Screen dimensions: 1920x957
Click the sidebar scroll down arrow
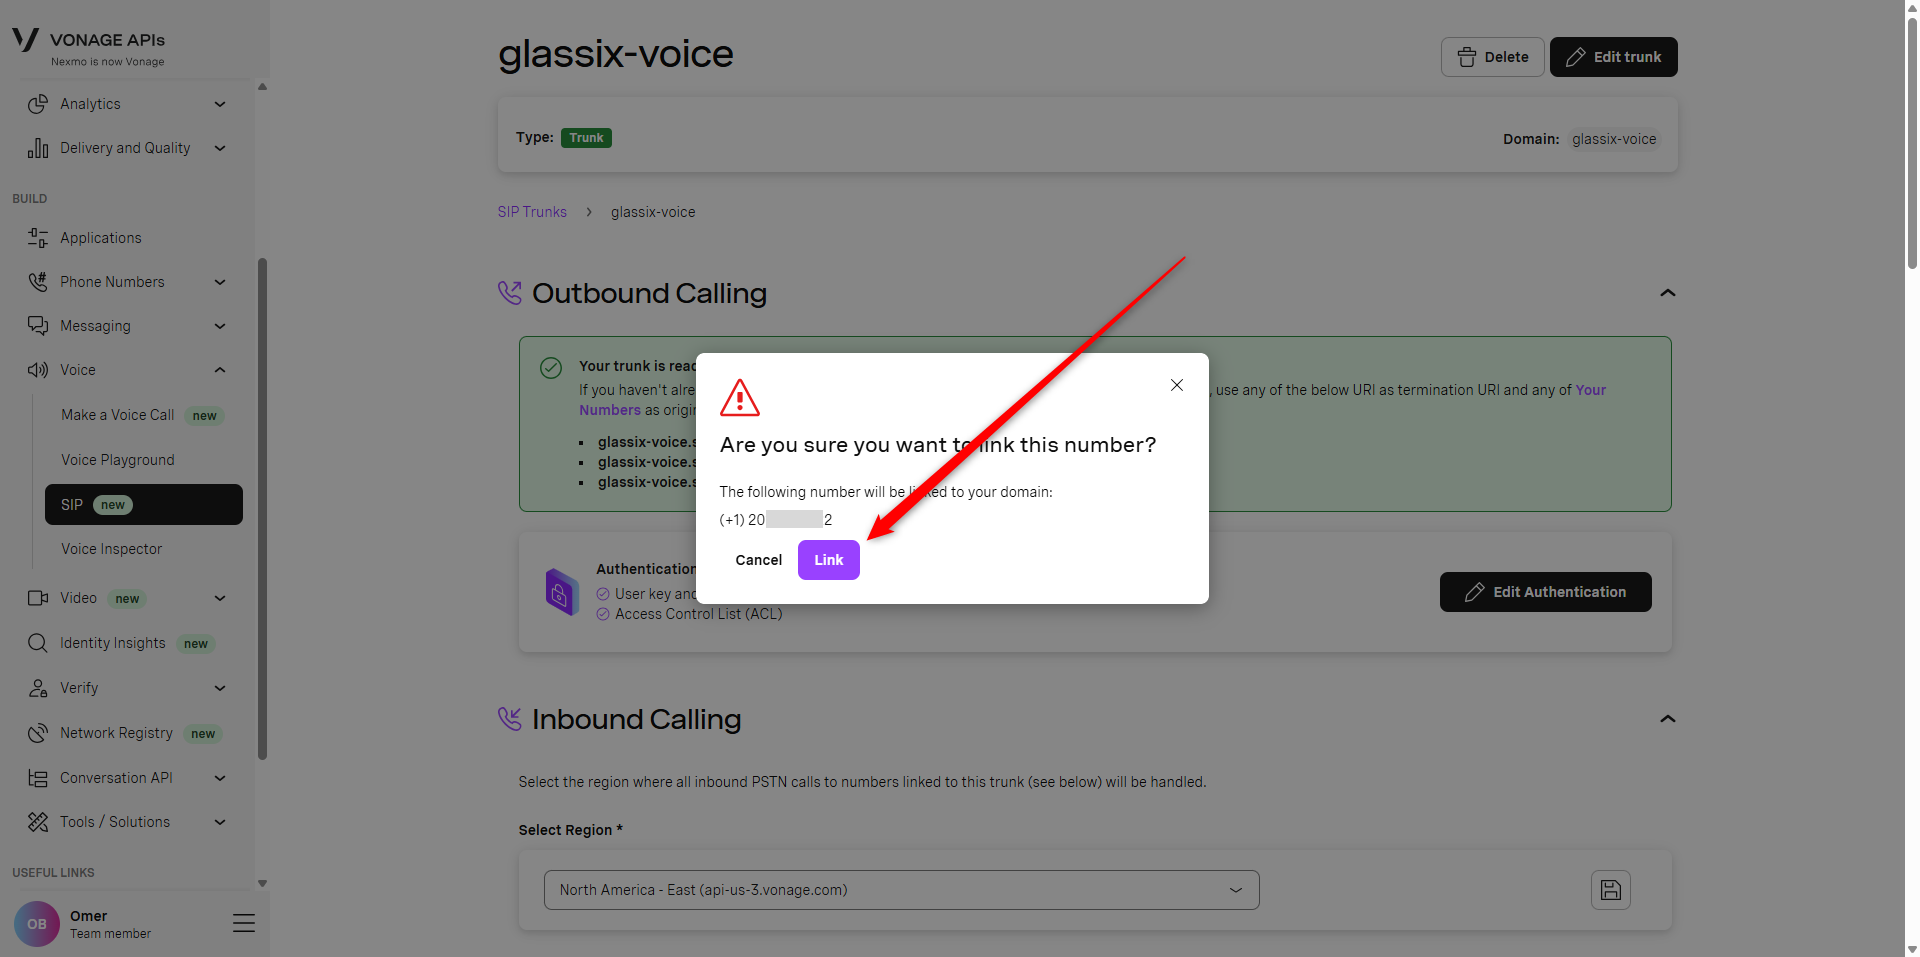click(x=262, y=884)
